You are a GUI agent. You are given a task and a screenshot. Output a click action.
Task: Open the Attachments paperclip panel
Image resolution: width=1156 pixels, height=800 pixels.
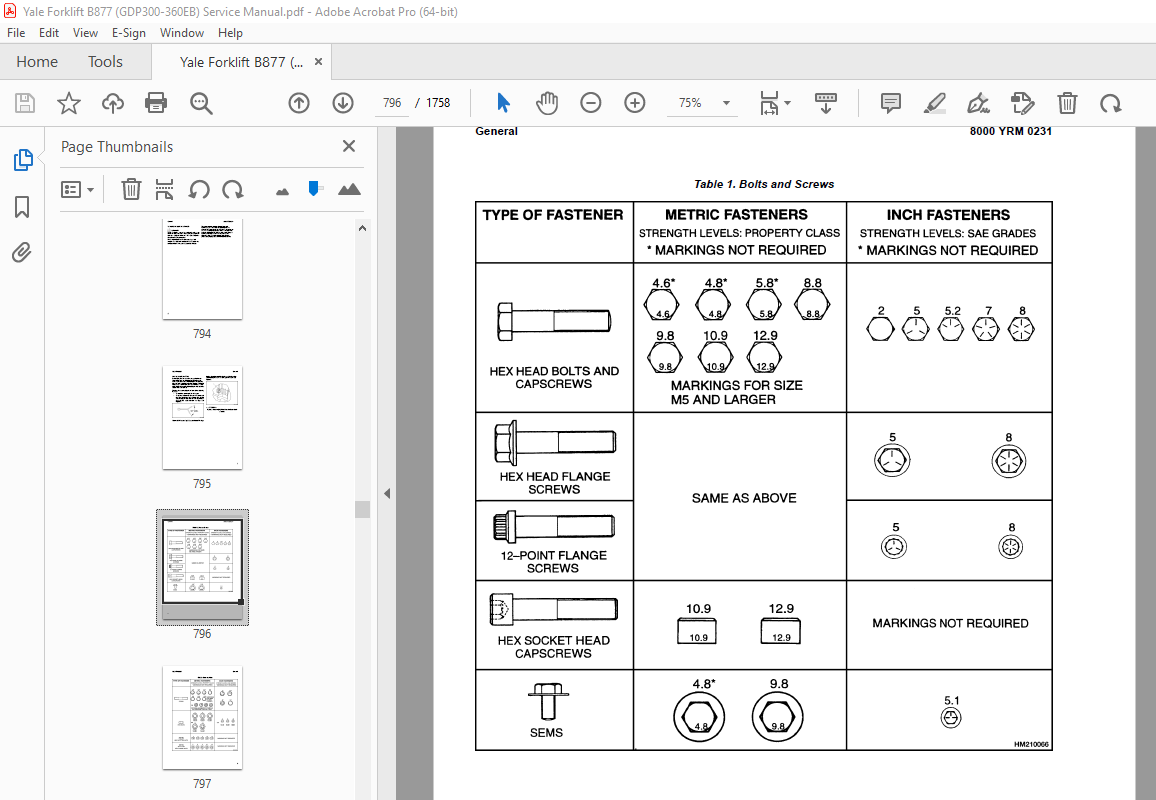22,253
